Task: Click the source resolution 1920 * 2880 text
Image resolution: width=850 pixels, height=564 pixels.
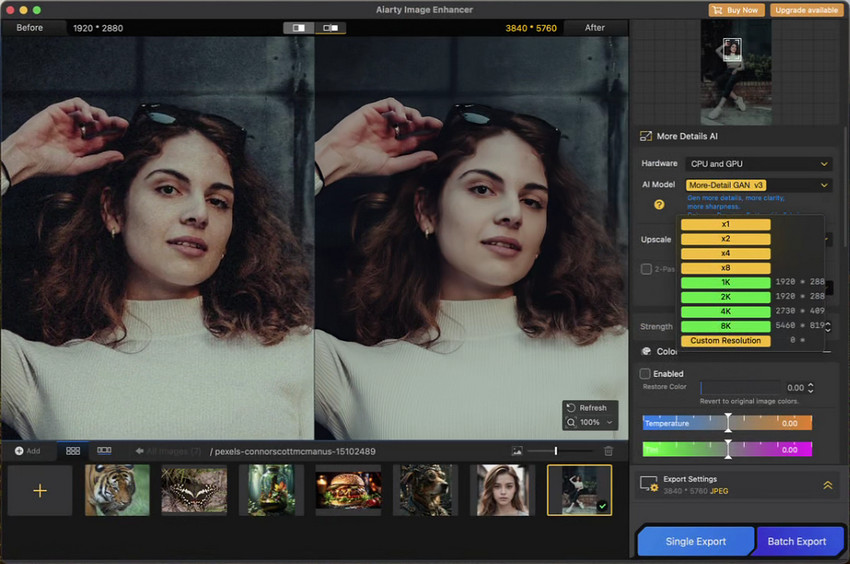Action: pyautogui.click(x=98, y=28)
